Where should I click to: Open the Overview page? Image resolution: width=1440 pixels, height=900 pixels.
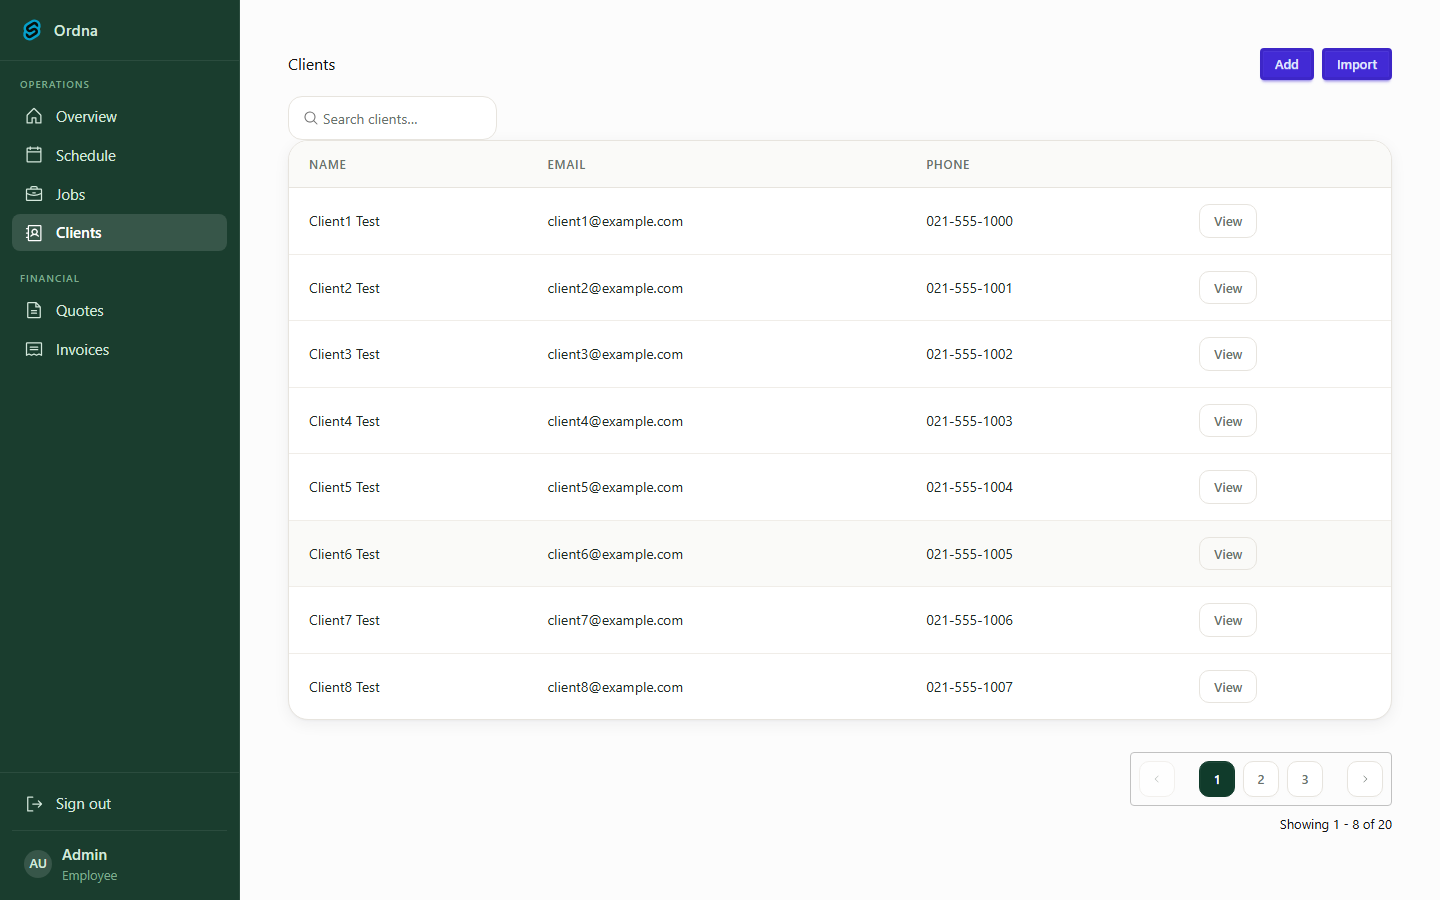click(119, 117)
